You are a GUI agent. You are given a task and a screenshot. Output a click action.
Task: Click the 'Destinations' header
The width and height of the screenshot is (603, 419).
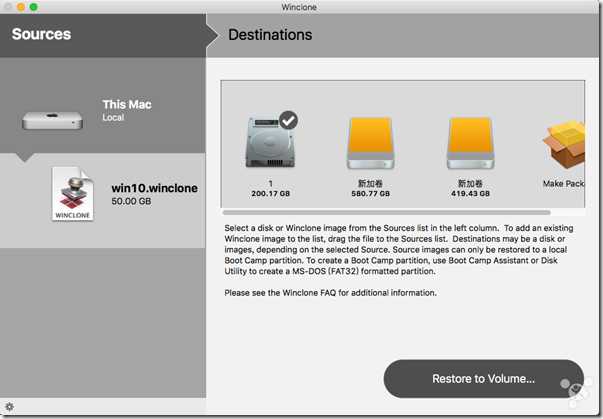270,35
